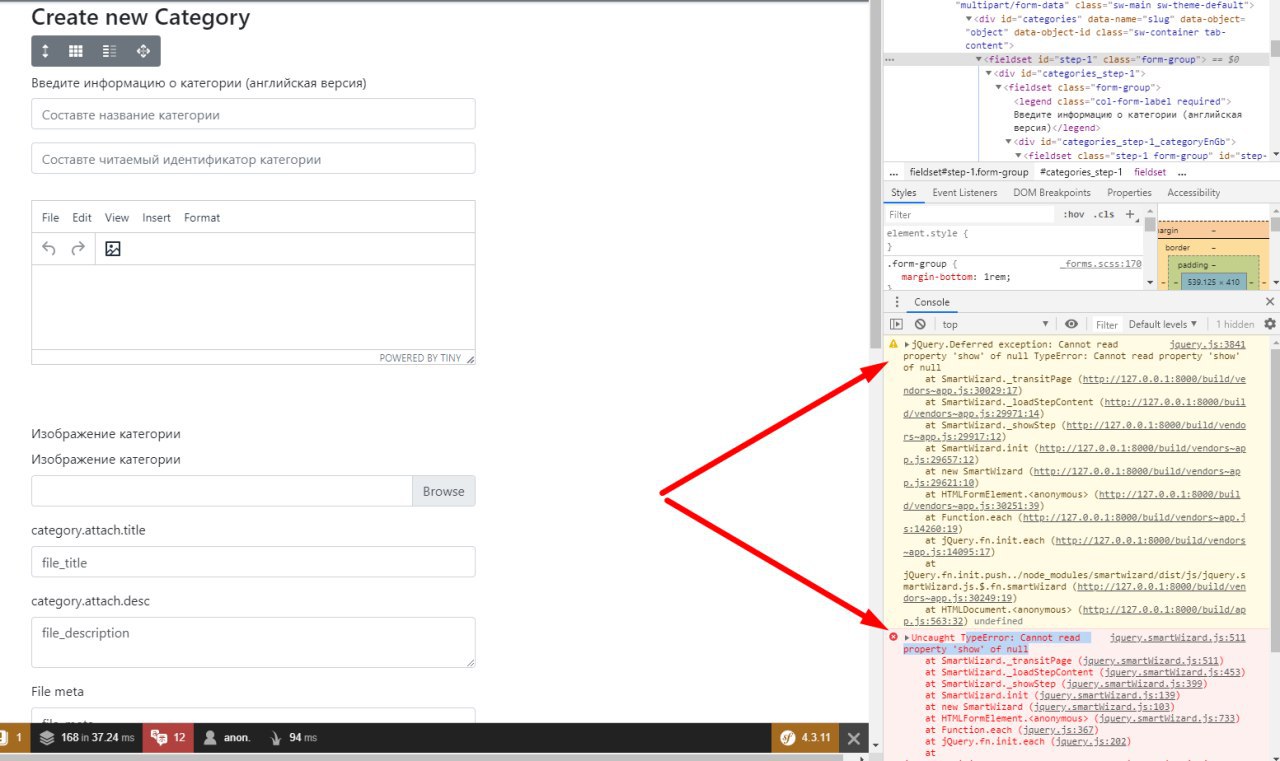
Task: Click the category slug identifier input field
Action: point(253,158)
